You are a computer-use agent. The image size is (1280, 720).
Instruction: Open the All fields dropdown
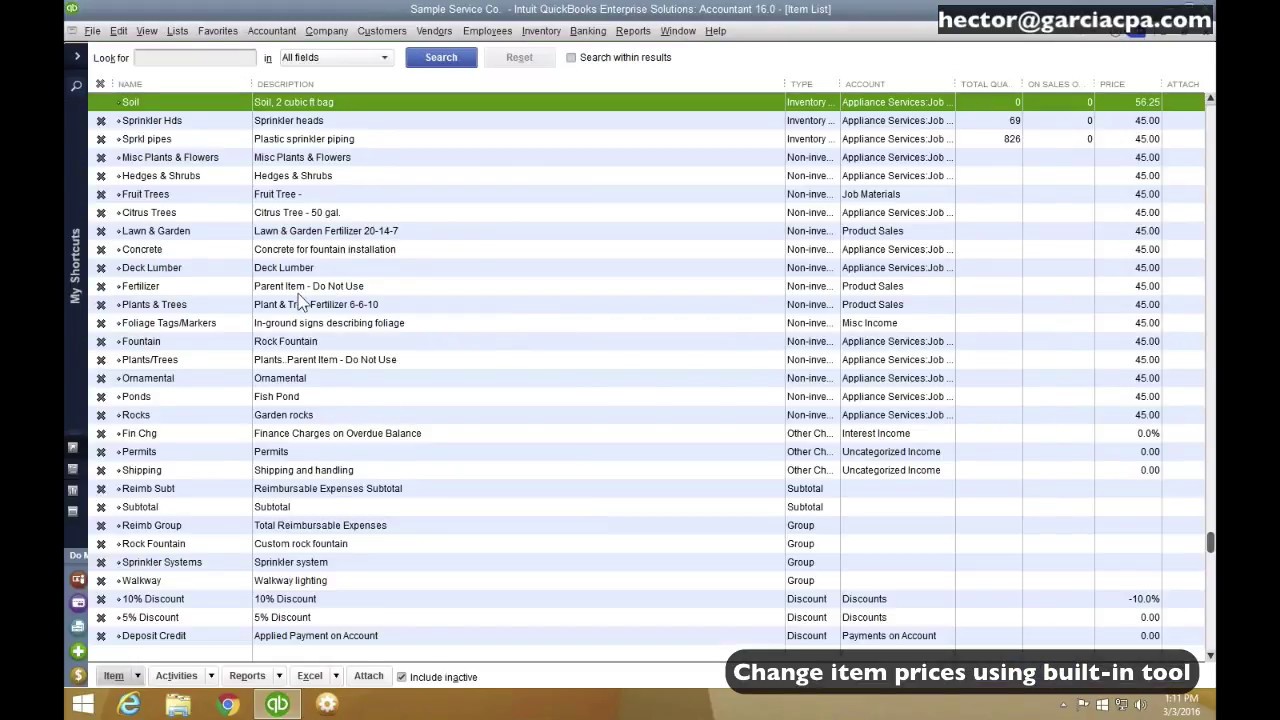(x=335, y=58)
